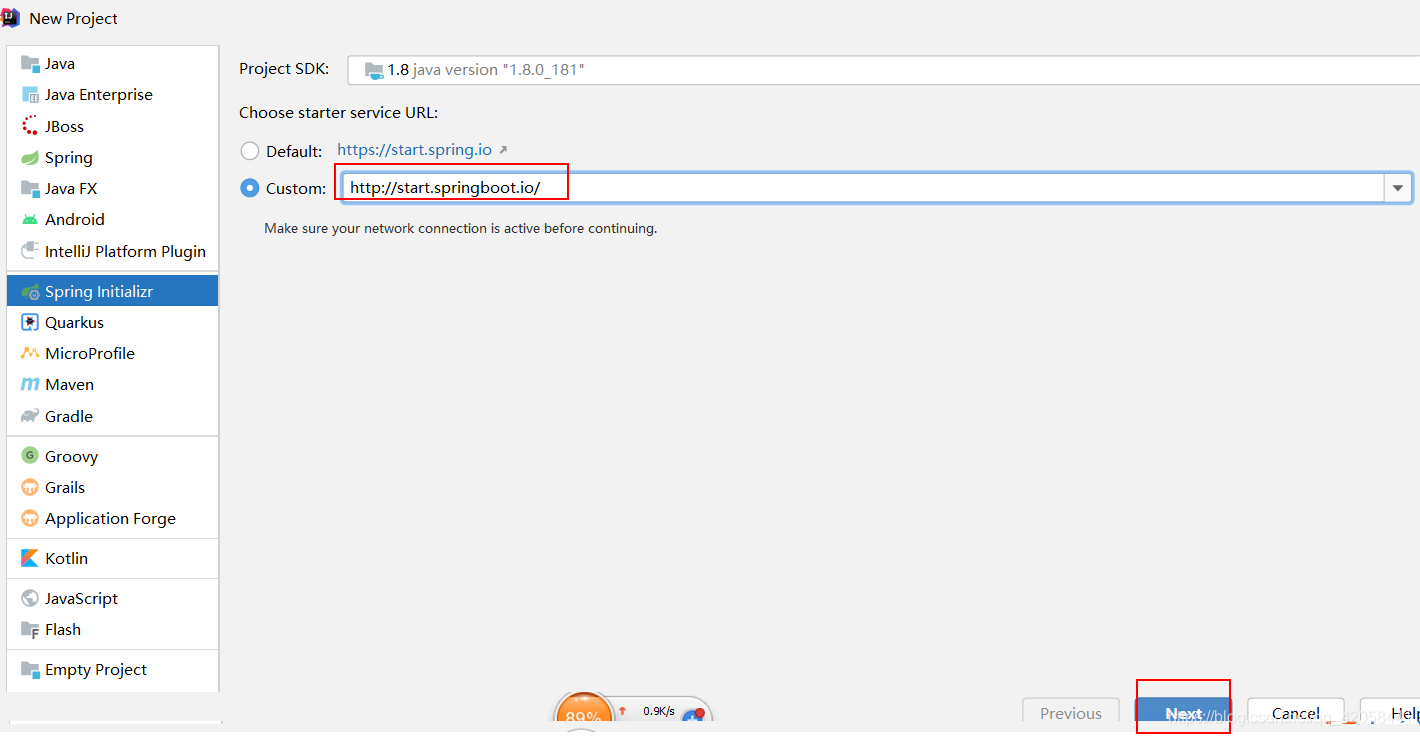1420x736 pixels.
Task: Select Quarkus in the project list
Action: pos(112,323)
